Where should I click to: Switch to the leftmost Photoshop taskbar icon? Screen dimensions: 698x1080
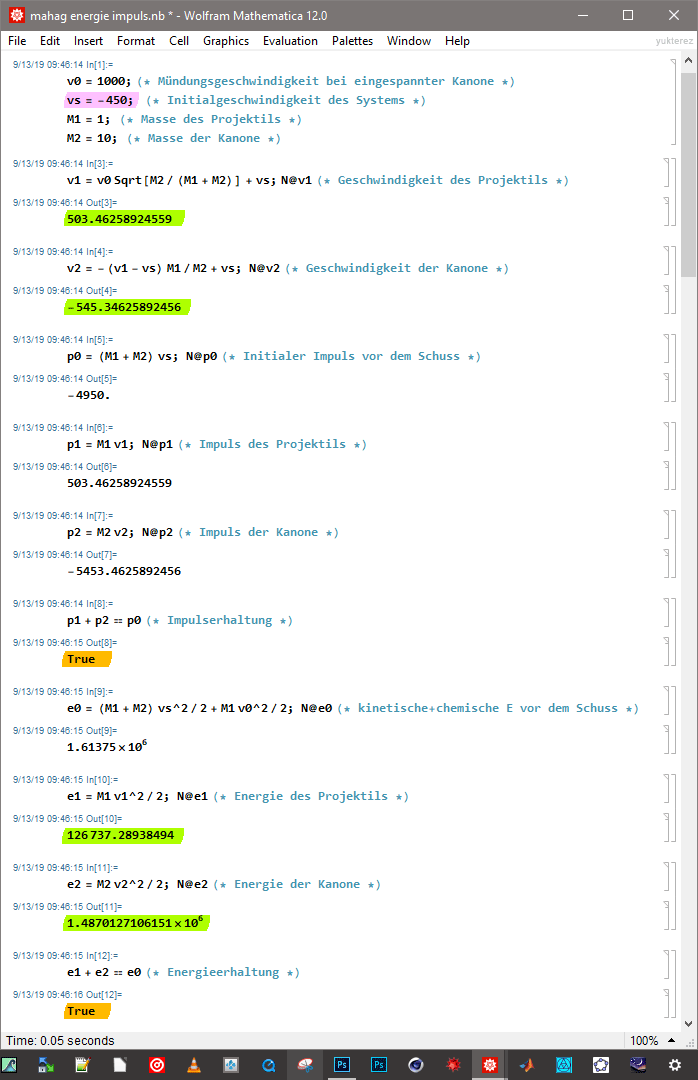(342, 1064)
